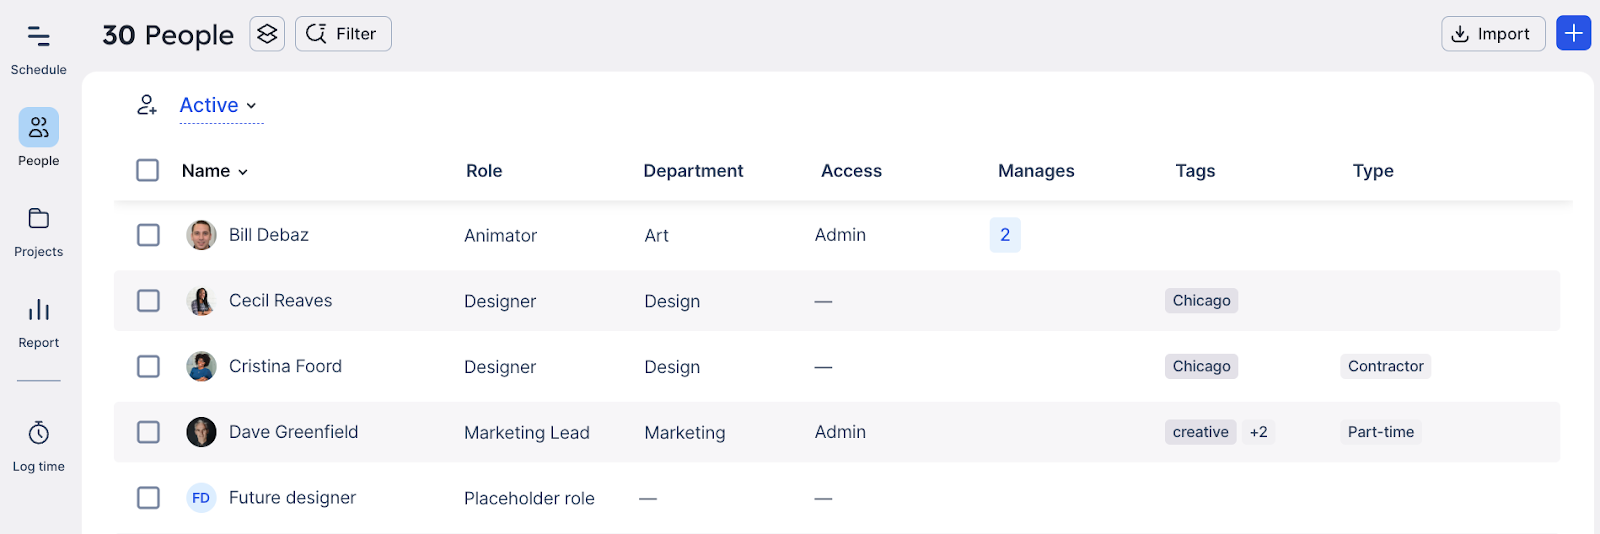Click the layers view icon beside 30 People
The image size is (1600, 534).
pyautogui.click(x=267, y=34)
